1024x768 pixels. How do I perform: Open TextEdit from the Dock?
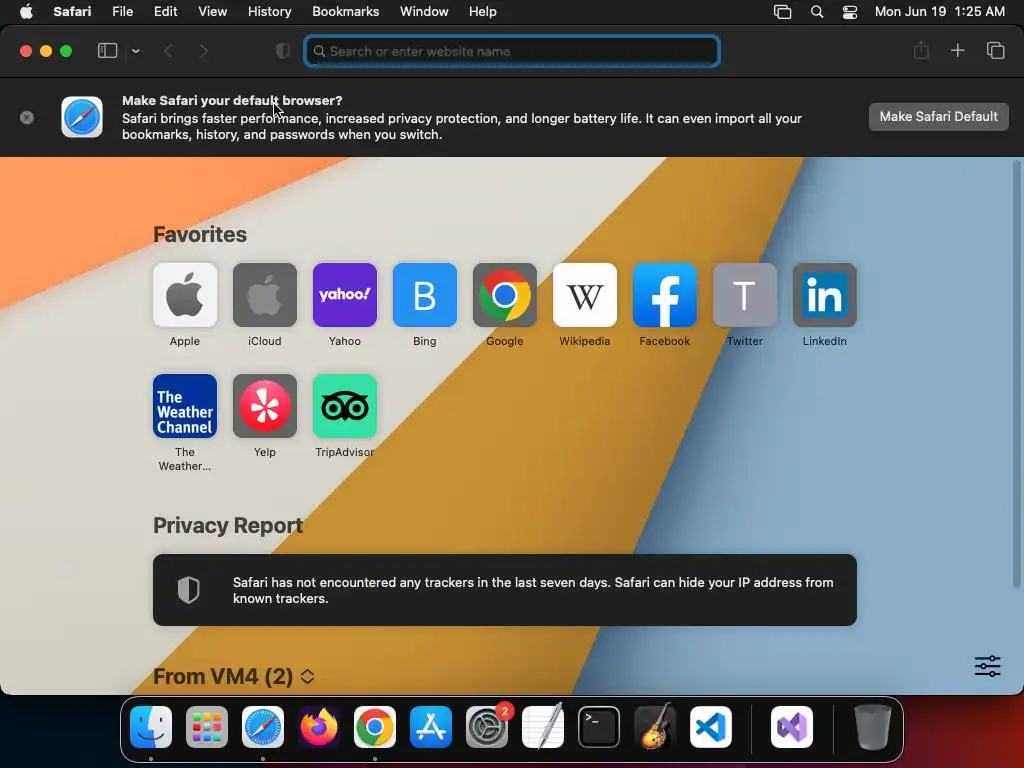pyautogui.click(x=543, y=727)
